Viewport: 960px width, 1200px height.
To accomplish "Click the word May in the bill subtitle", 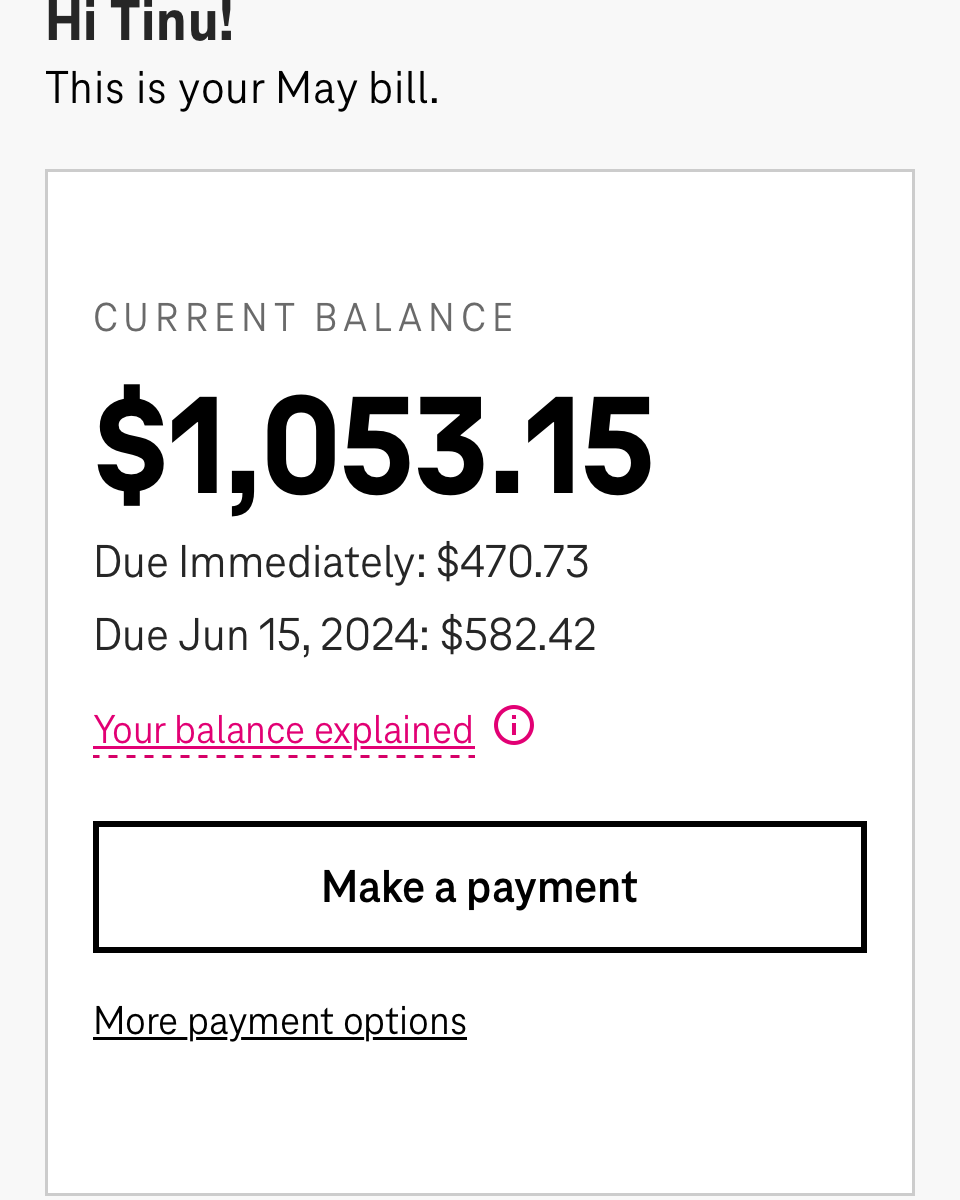I will point(317,88).
